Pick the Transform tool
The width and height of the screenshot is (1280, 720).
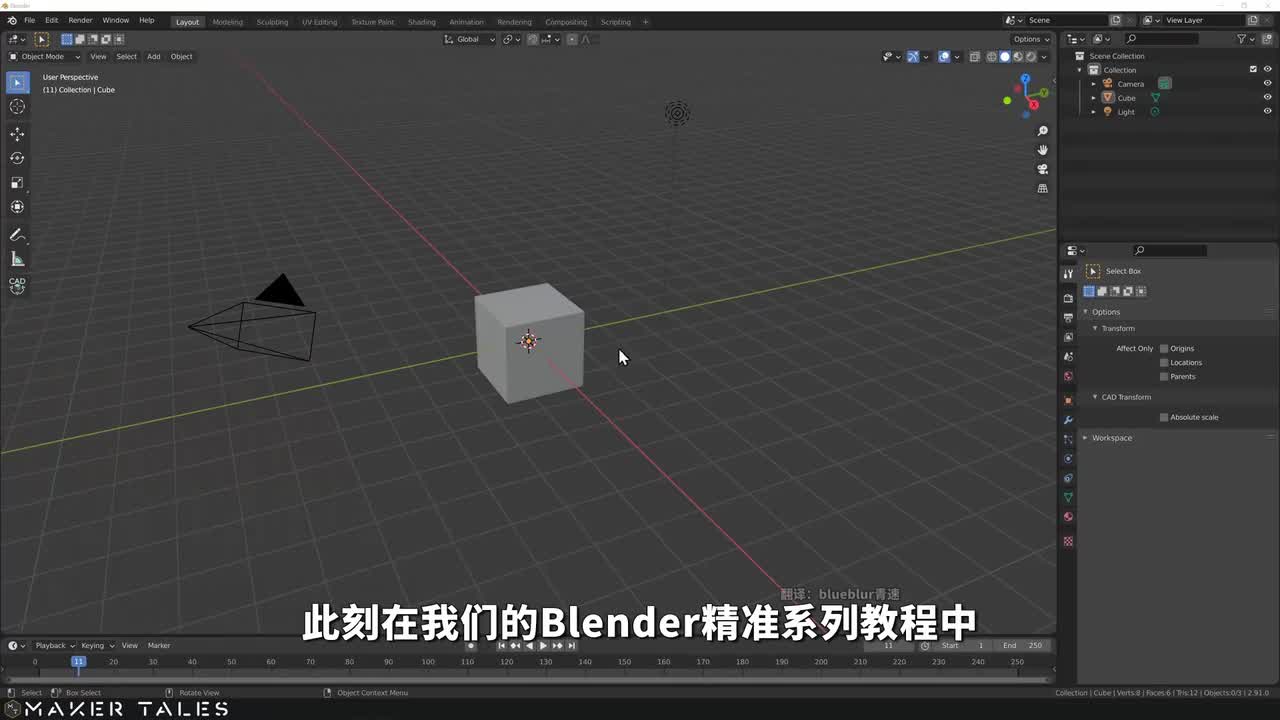pyautogui.click(x=17, y=207)
